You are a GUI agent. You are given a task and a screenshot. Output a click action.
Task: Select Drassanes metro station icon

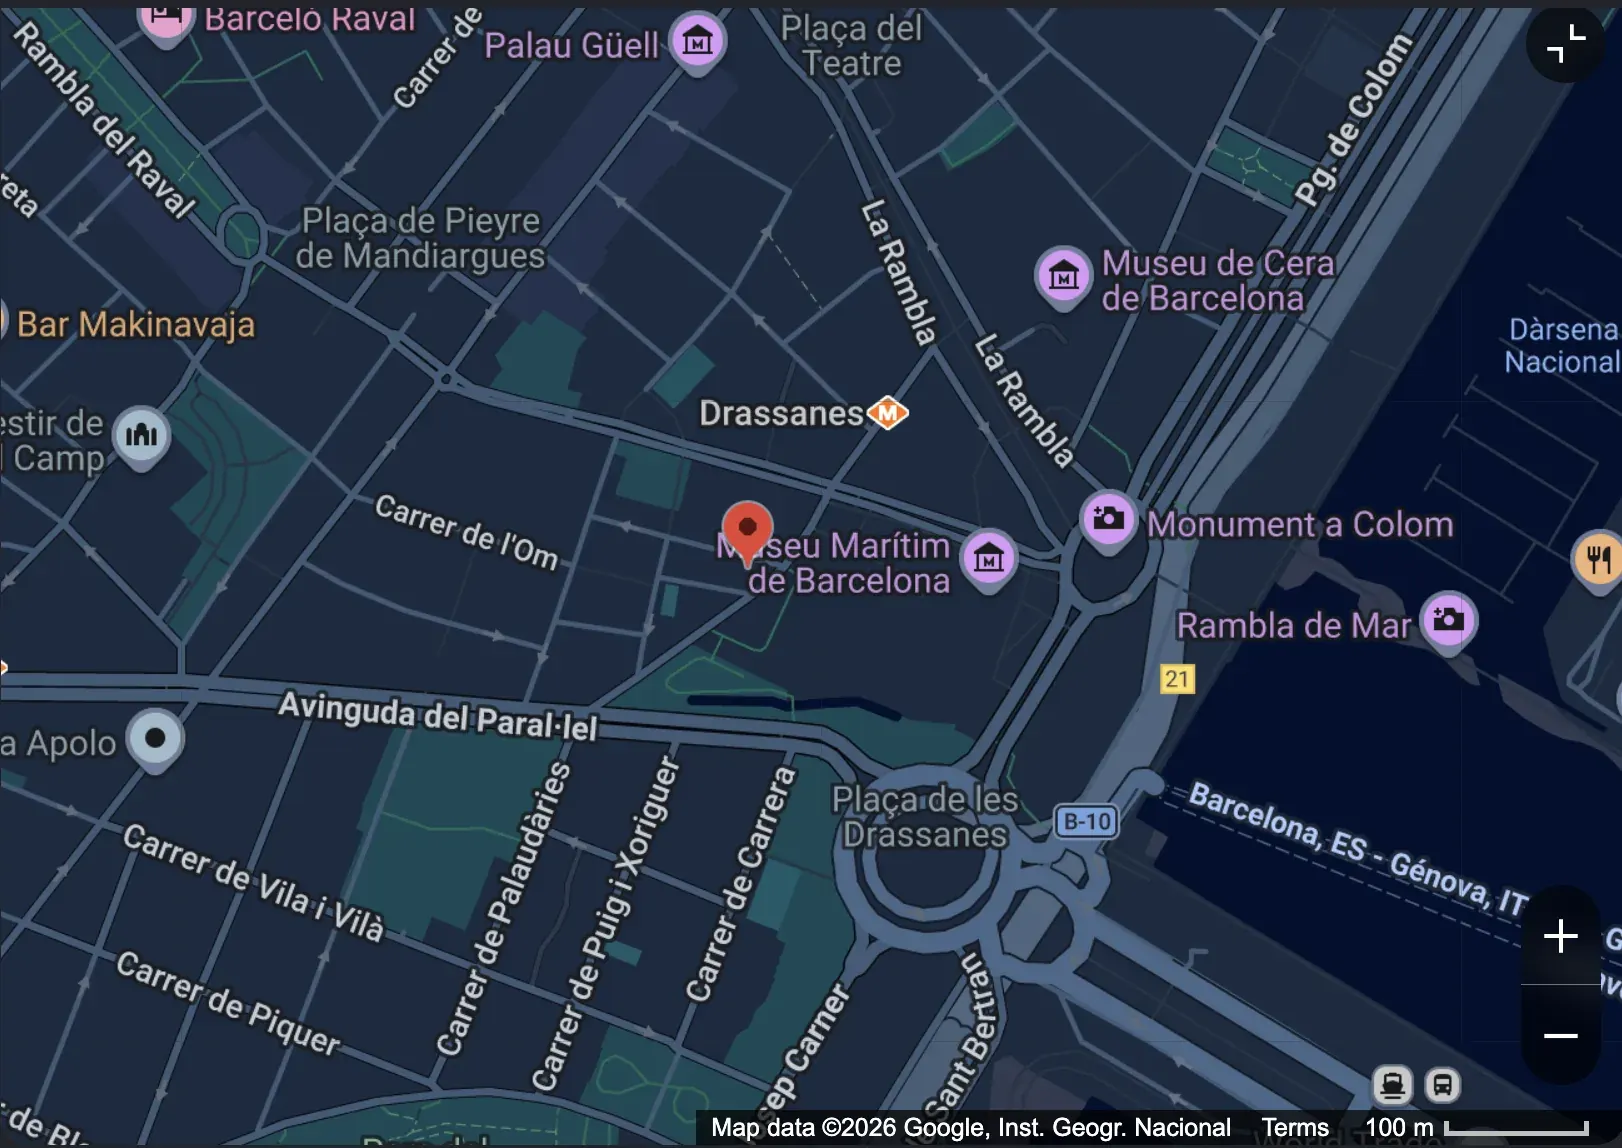[x=888, y=412]
